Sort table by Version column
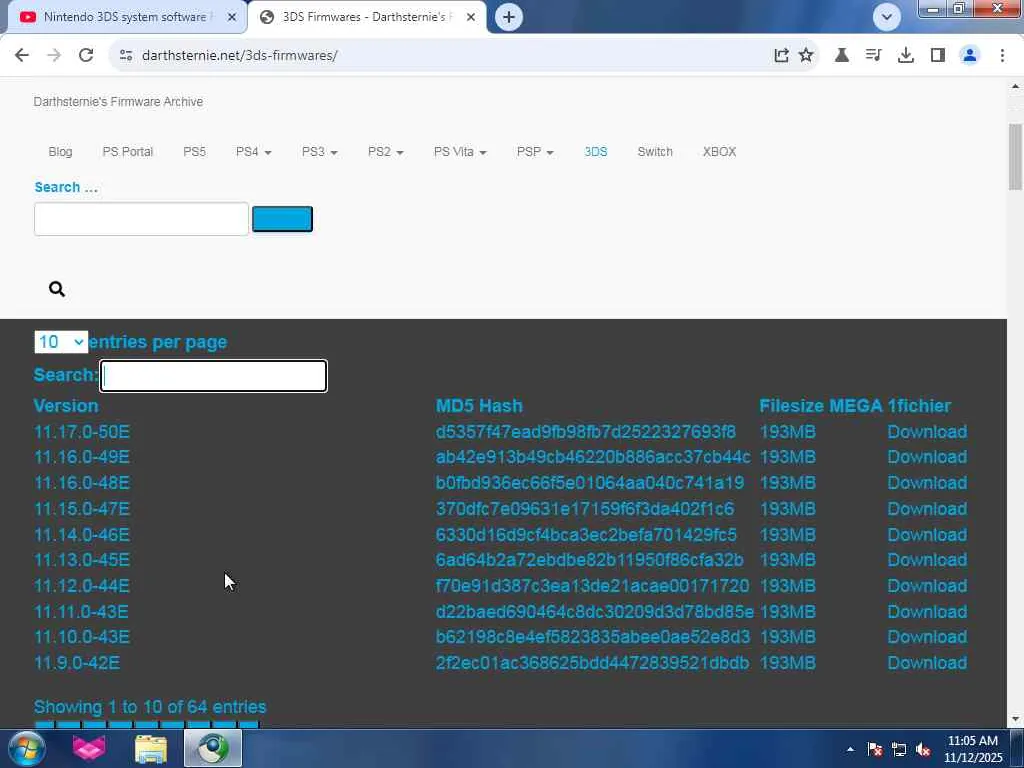 pos(66,406)
